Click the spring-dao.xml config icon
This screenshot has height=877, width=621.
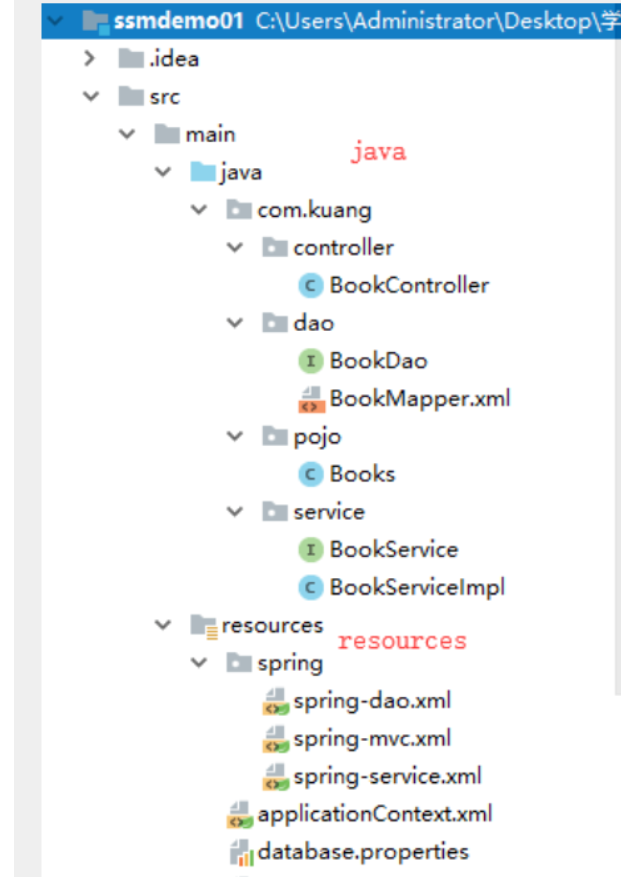coord(275,701)
